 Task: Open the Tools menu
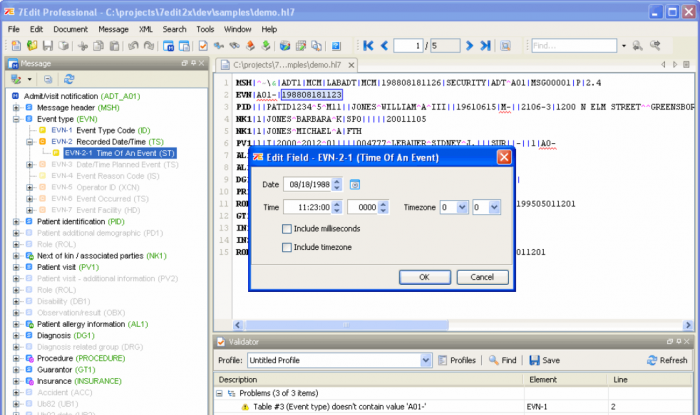tap(205, 29)
